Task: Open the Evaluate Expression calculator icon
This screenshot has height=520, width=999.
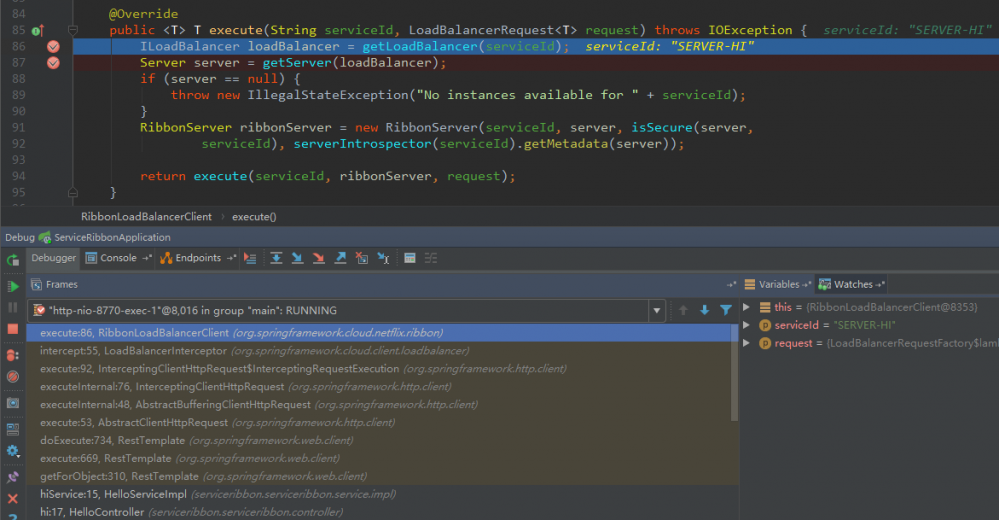Action: point(409,258)
